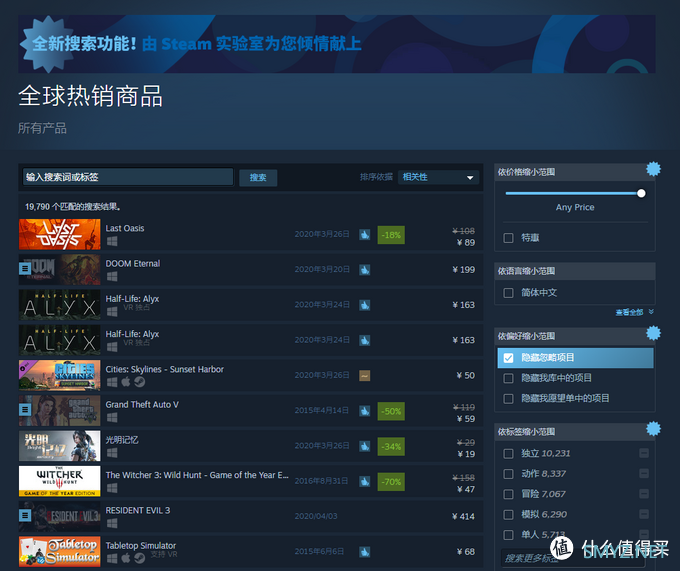
Task: Exclude the 模拟 tag with minus button
Action: (644, 514)
